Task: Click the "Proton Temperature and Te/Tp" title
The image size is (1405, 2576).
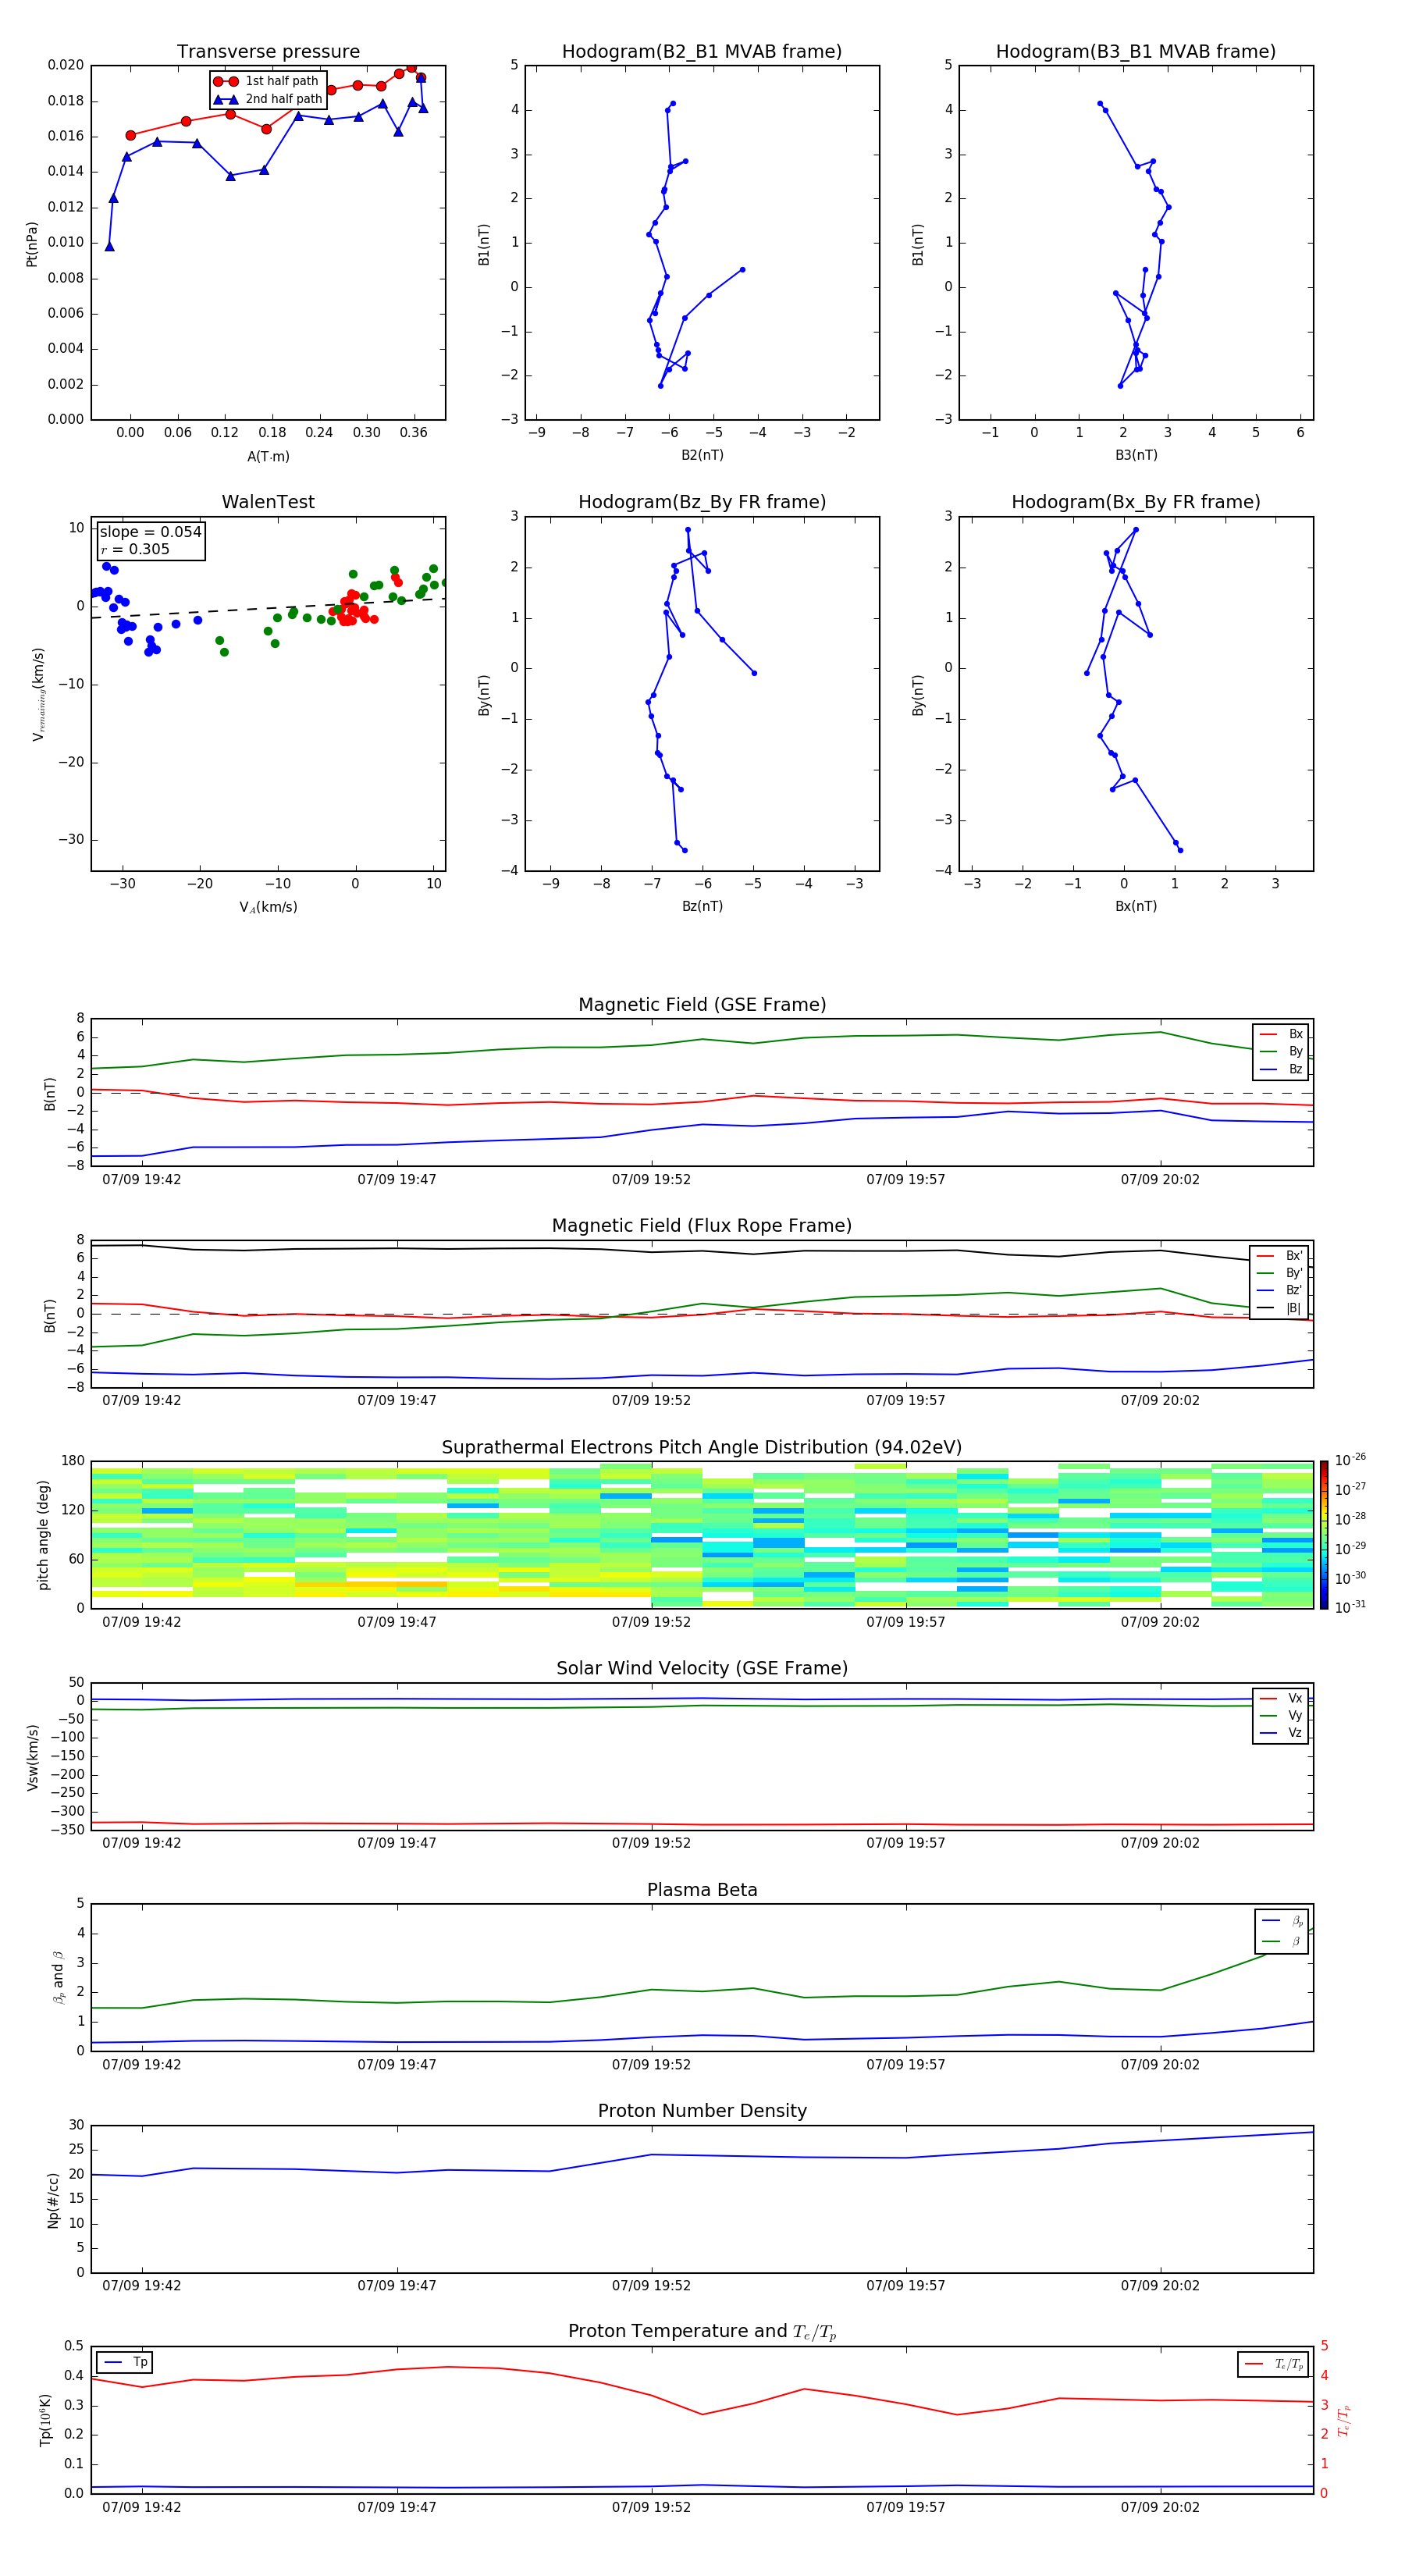Action: [702, 2332]
